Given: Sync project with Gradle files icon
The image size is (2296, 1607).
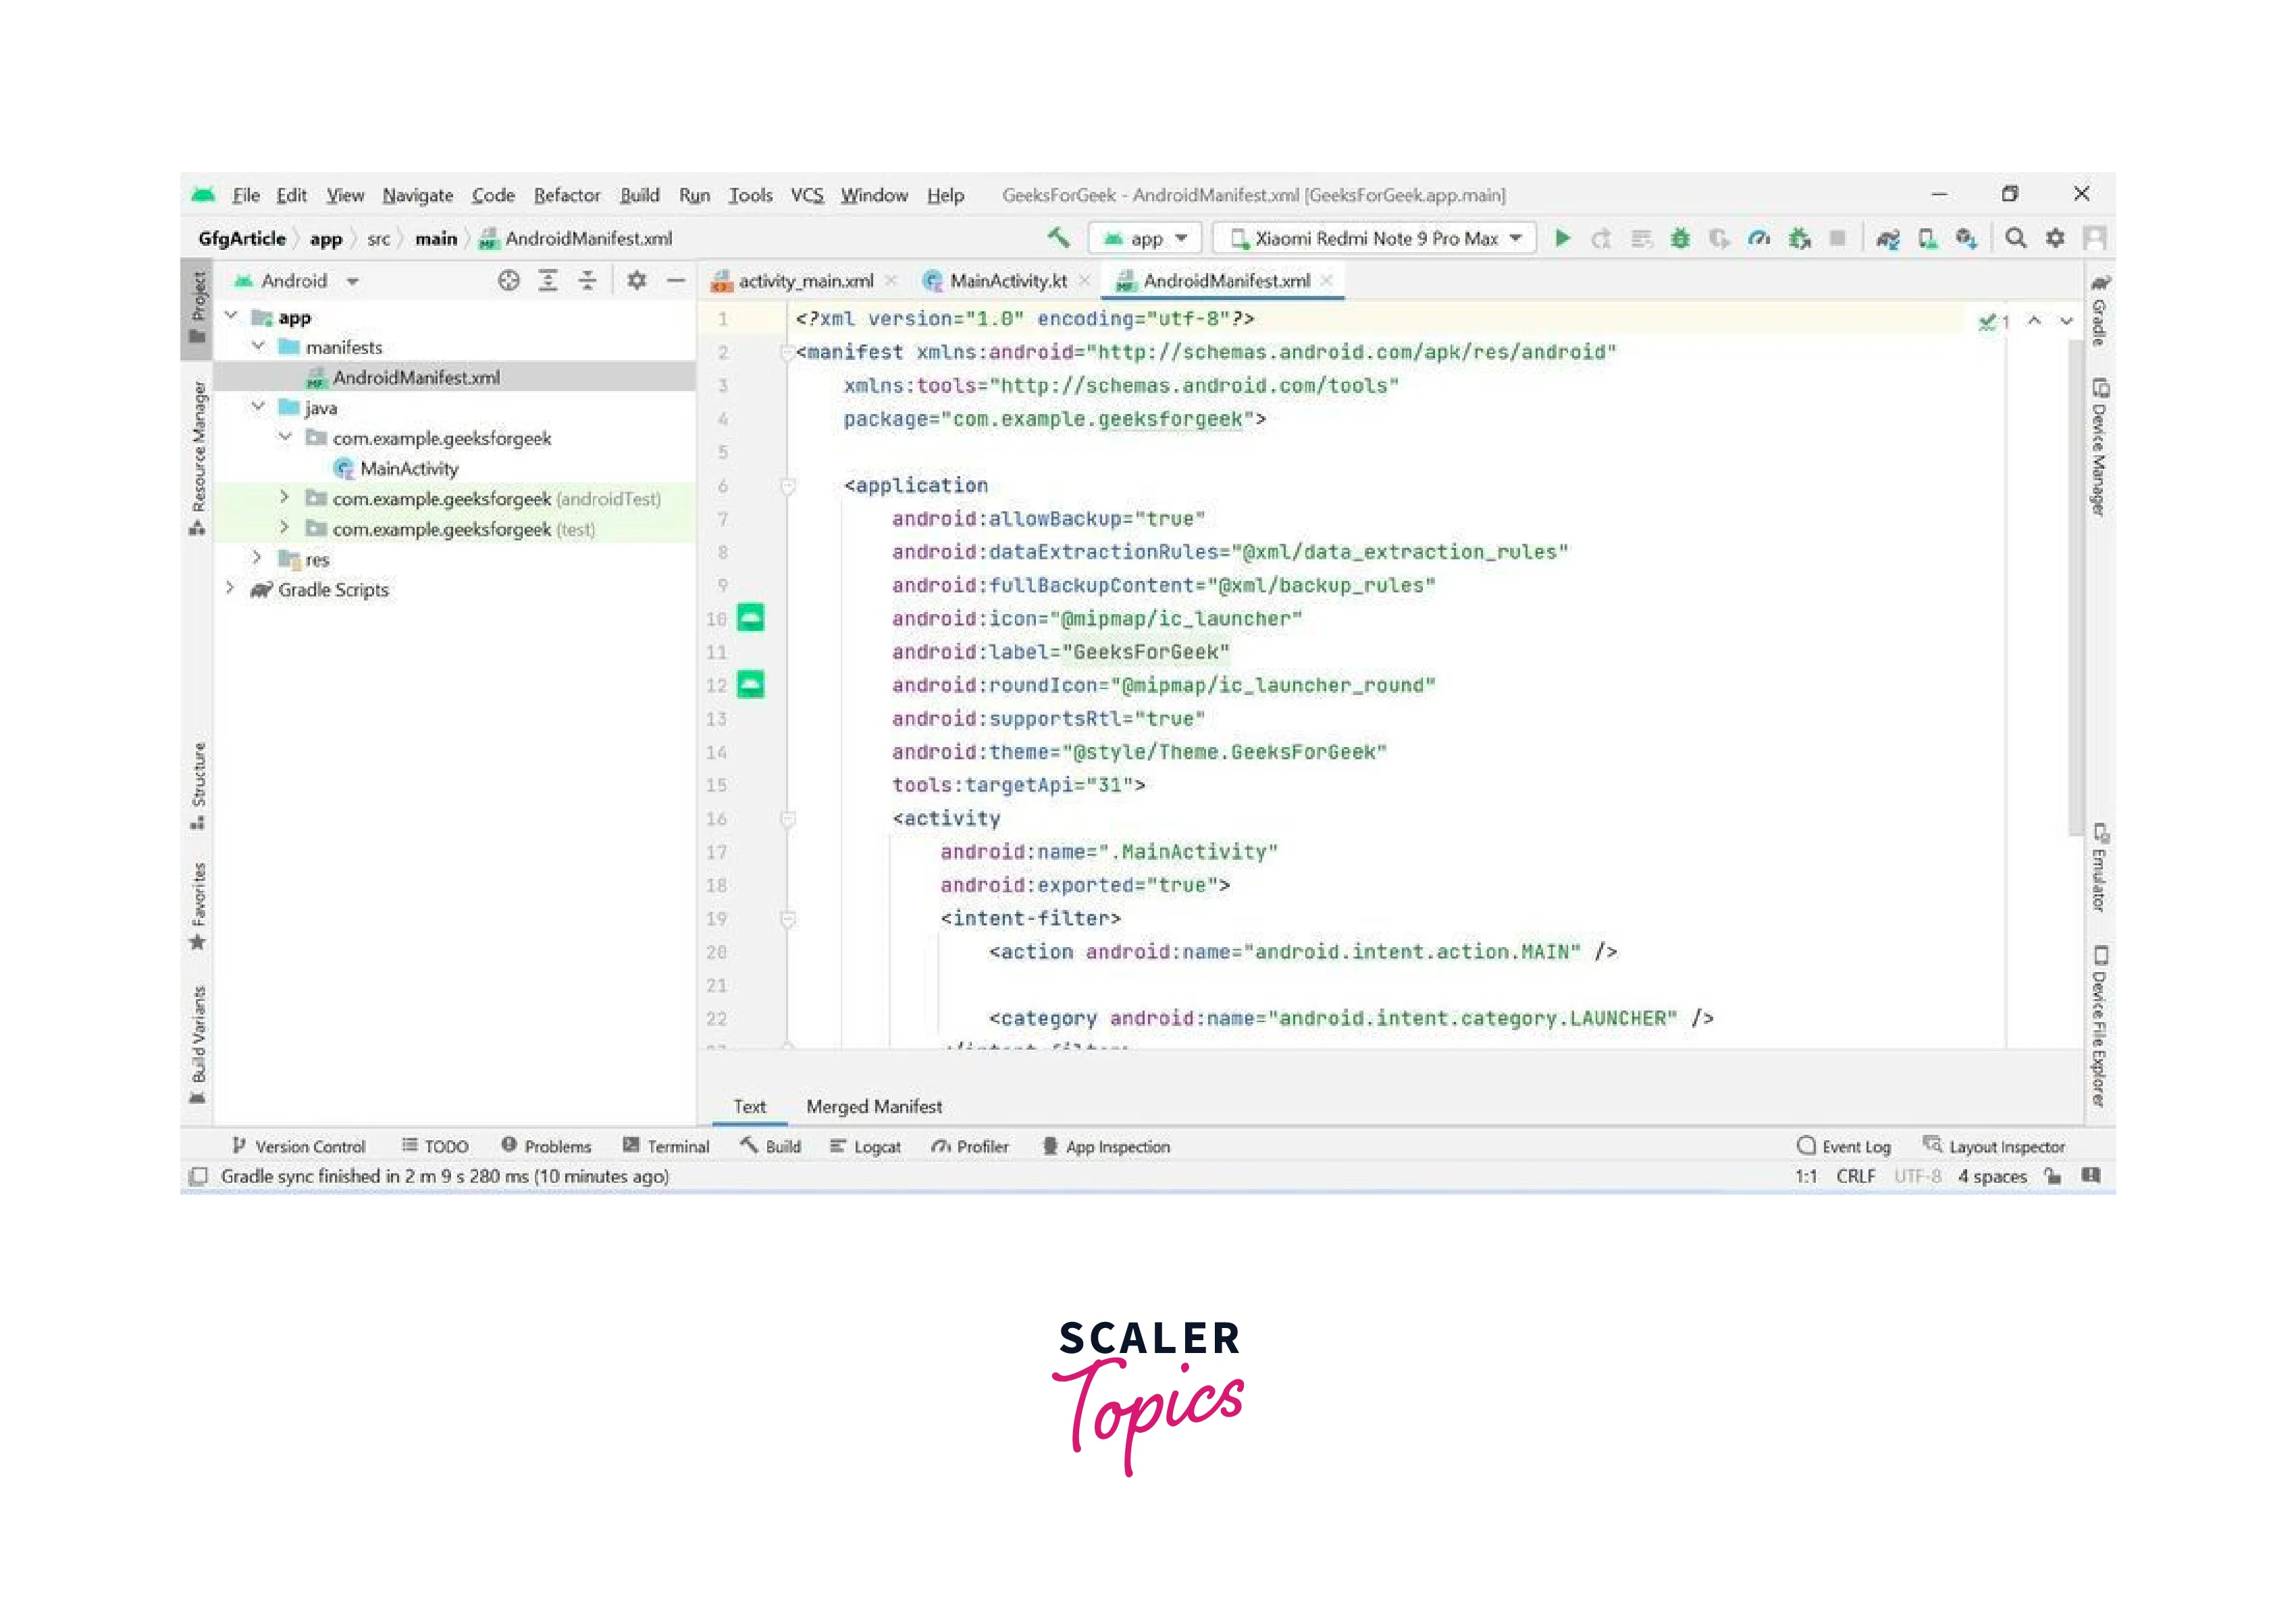Looking at the screenshot, I should 1887,238.
